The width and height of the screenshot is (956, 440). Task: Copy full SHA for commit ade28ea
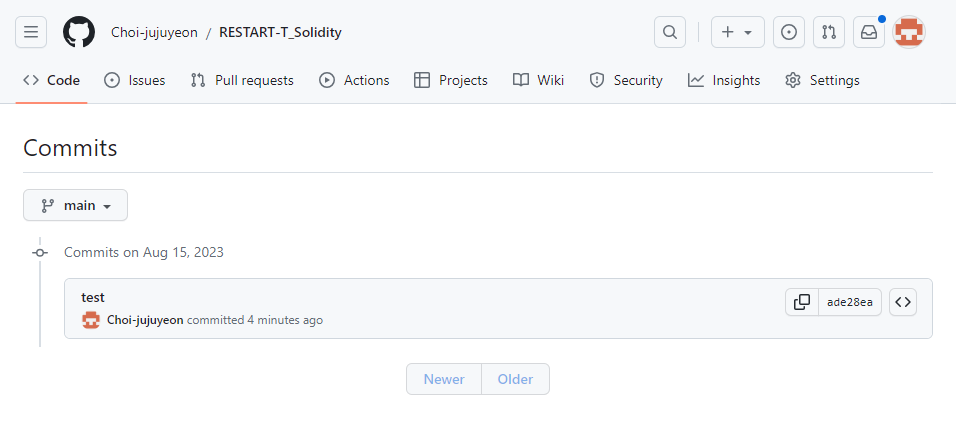802,302
